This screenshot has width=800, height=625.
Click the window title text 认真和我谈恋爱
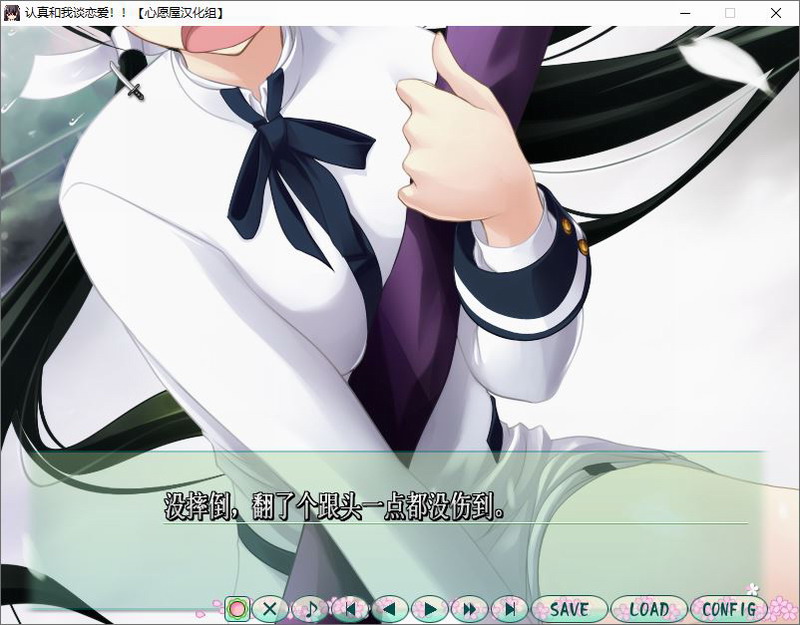[70, 13]
